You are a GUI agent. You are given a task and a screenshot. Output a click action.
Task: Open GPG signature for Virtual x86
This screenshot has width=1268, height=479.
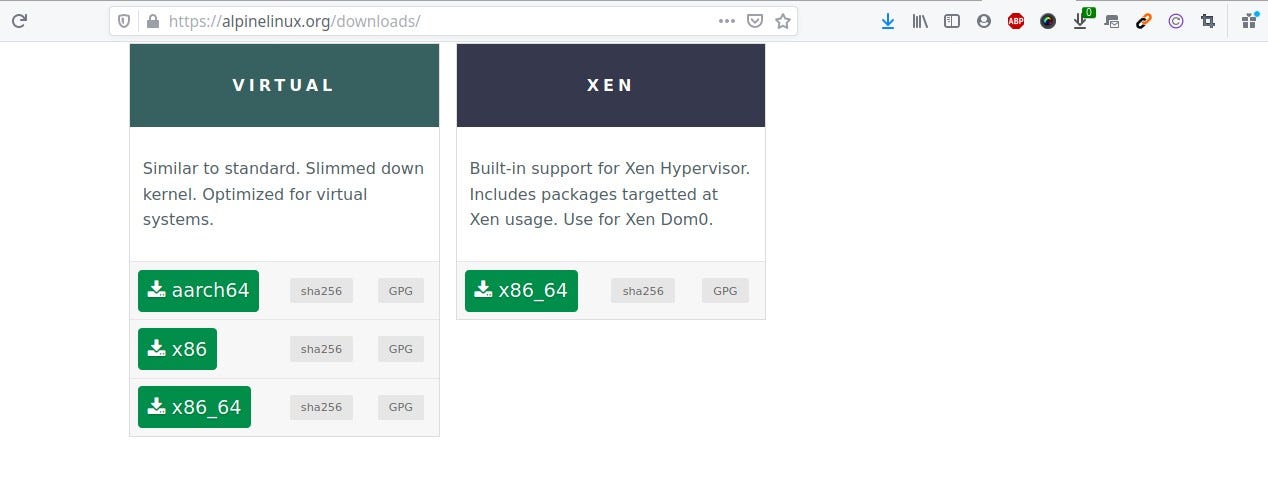pos(401,349)
